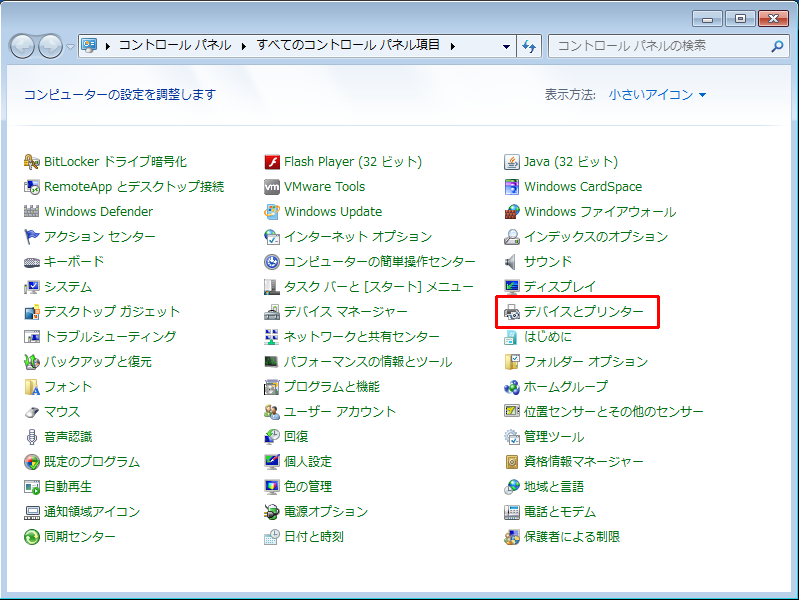799x600 pixels.
Task: Click the refresh button next to address bar
Action: [529, 46]
